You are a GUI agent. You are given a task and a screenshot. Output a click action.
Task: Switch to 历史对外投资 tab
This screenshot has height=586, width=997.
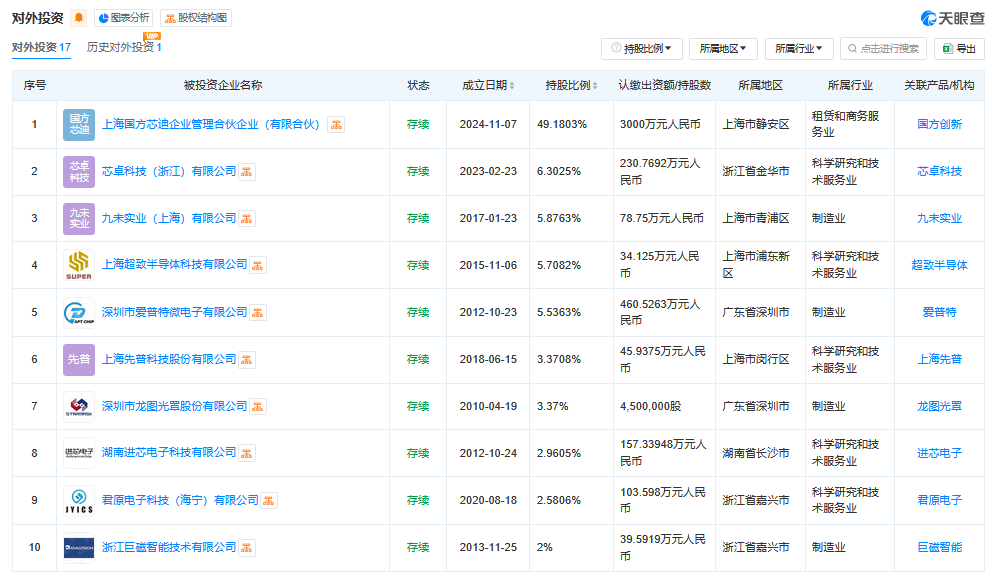point(123,47)
